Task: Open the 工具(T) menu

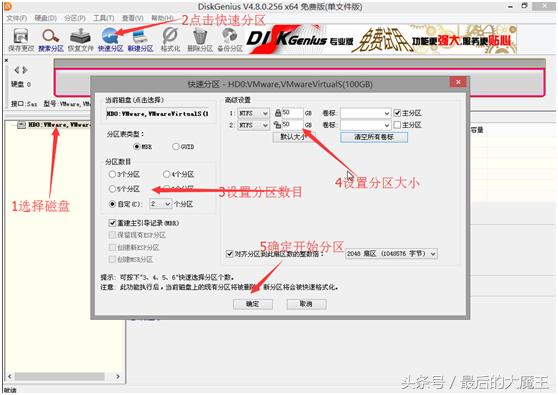Action: [104, 18]
